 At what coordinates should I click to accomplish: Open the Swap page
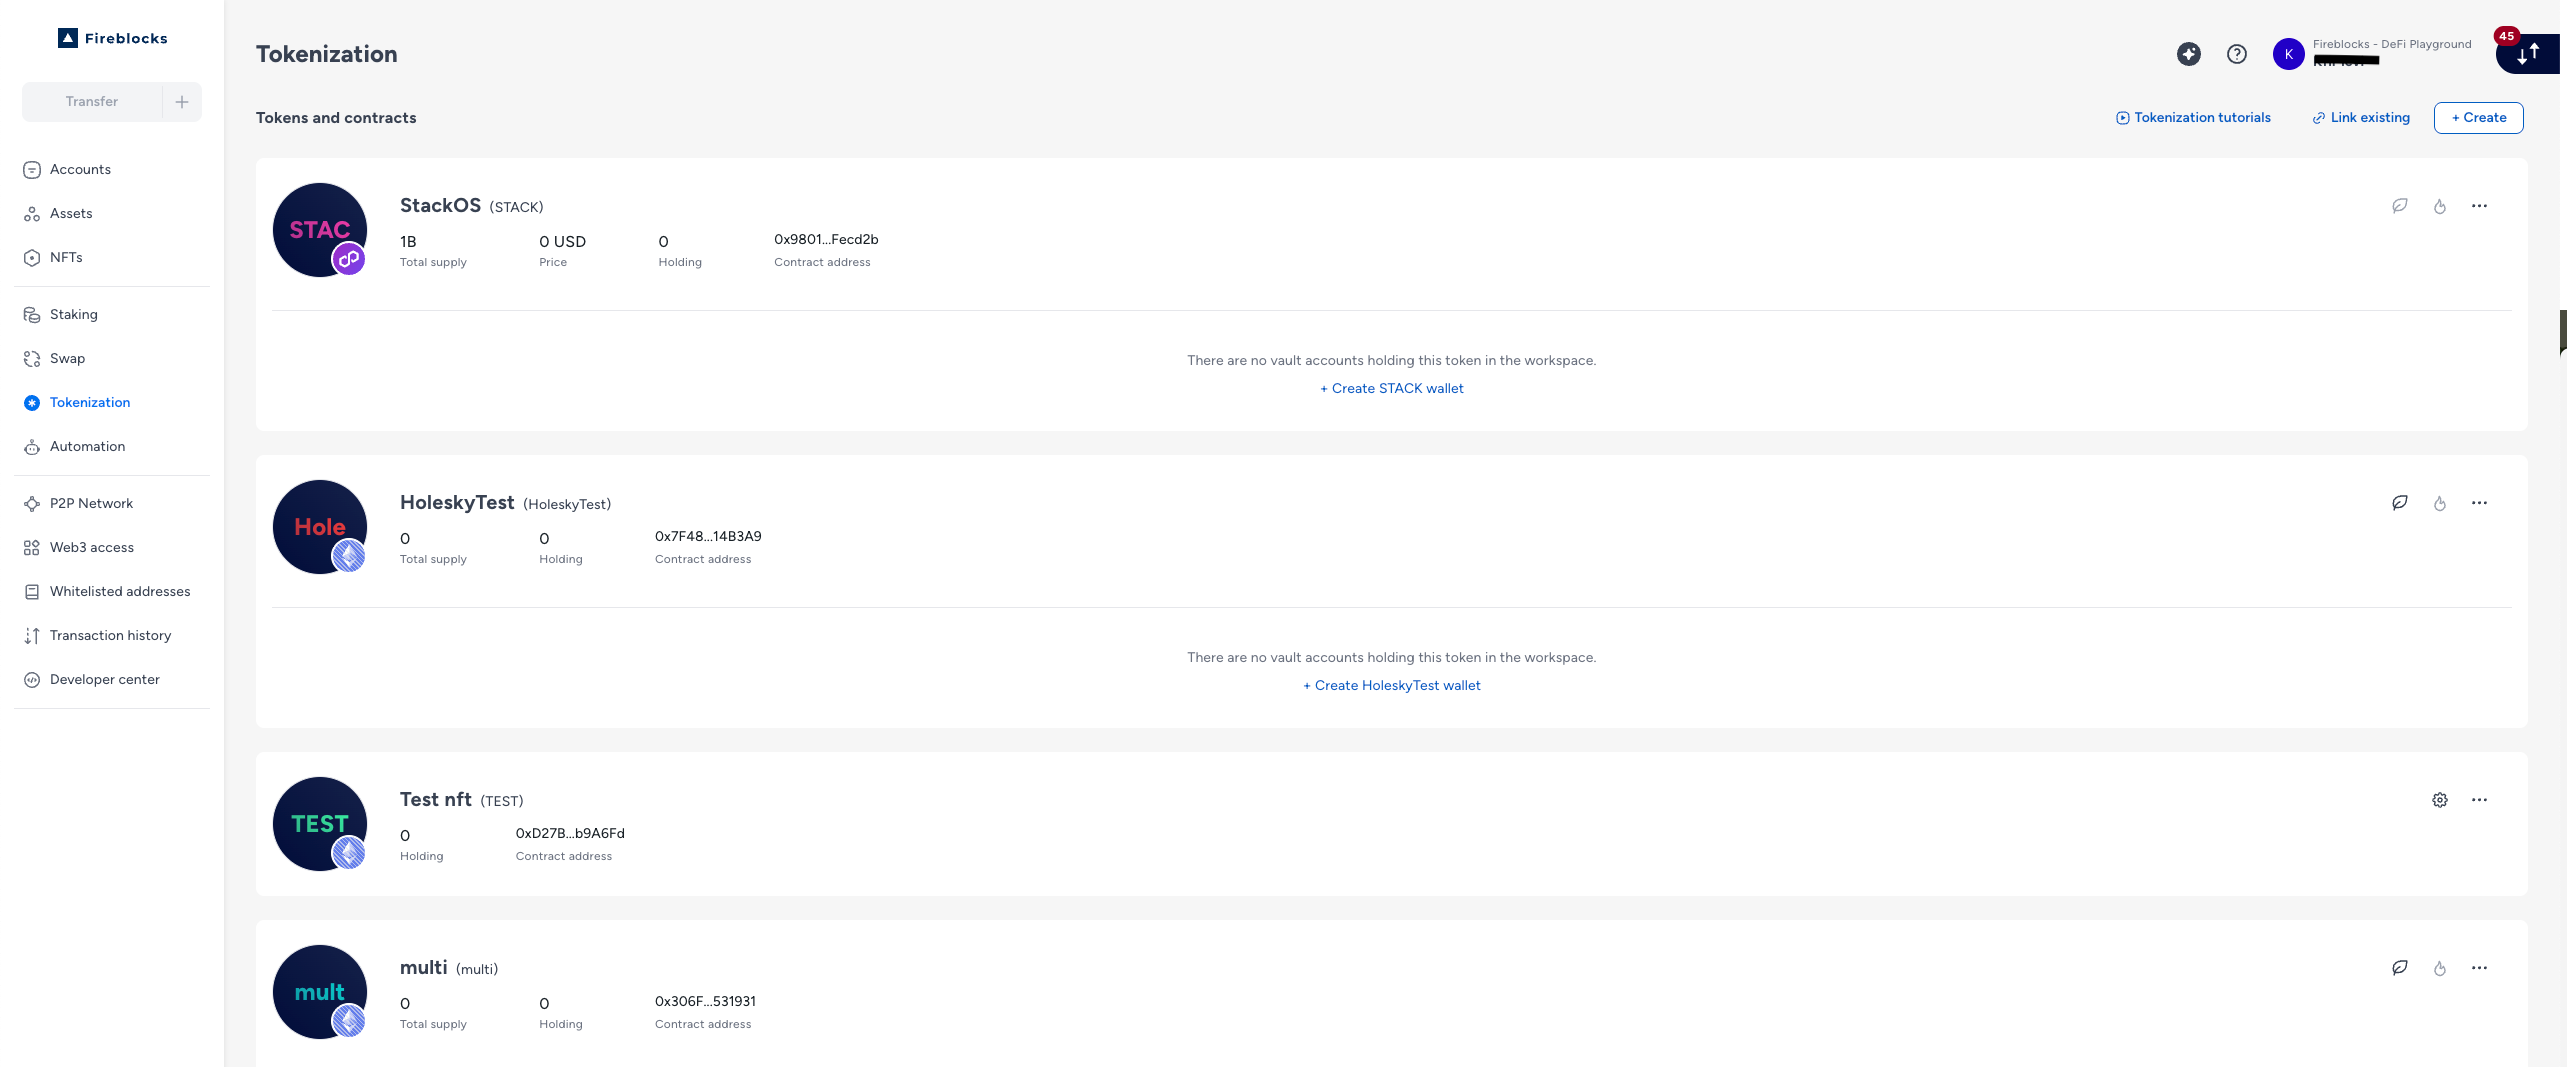coord(67,358)
